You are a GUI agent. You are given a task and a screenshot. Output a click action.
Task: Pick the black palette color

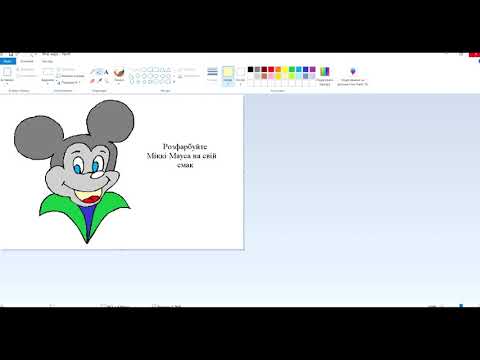(x=250, y=69)
